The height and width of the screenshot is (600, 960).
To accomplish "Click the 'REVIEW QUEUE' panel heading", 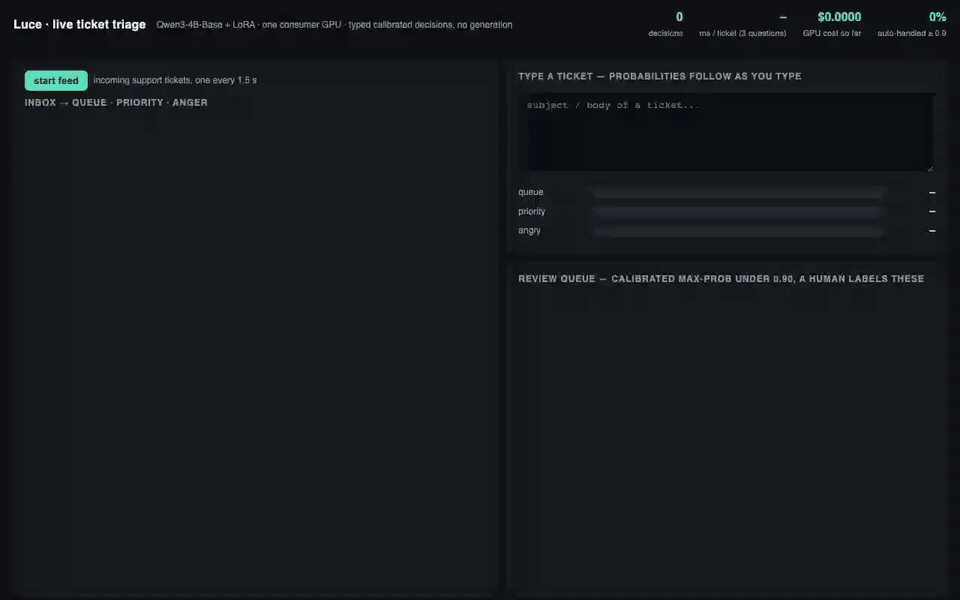I will [721, 279].
